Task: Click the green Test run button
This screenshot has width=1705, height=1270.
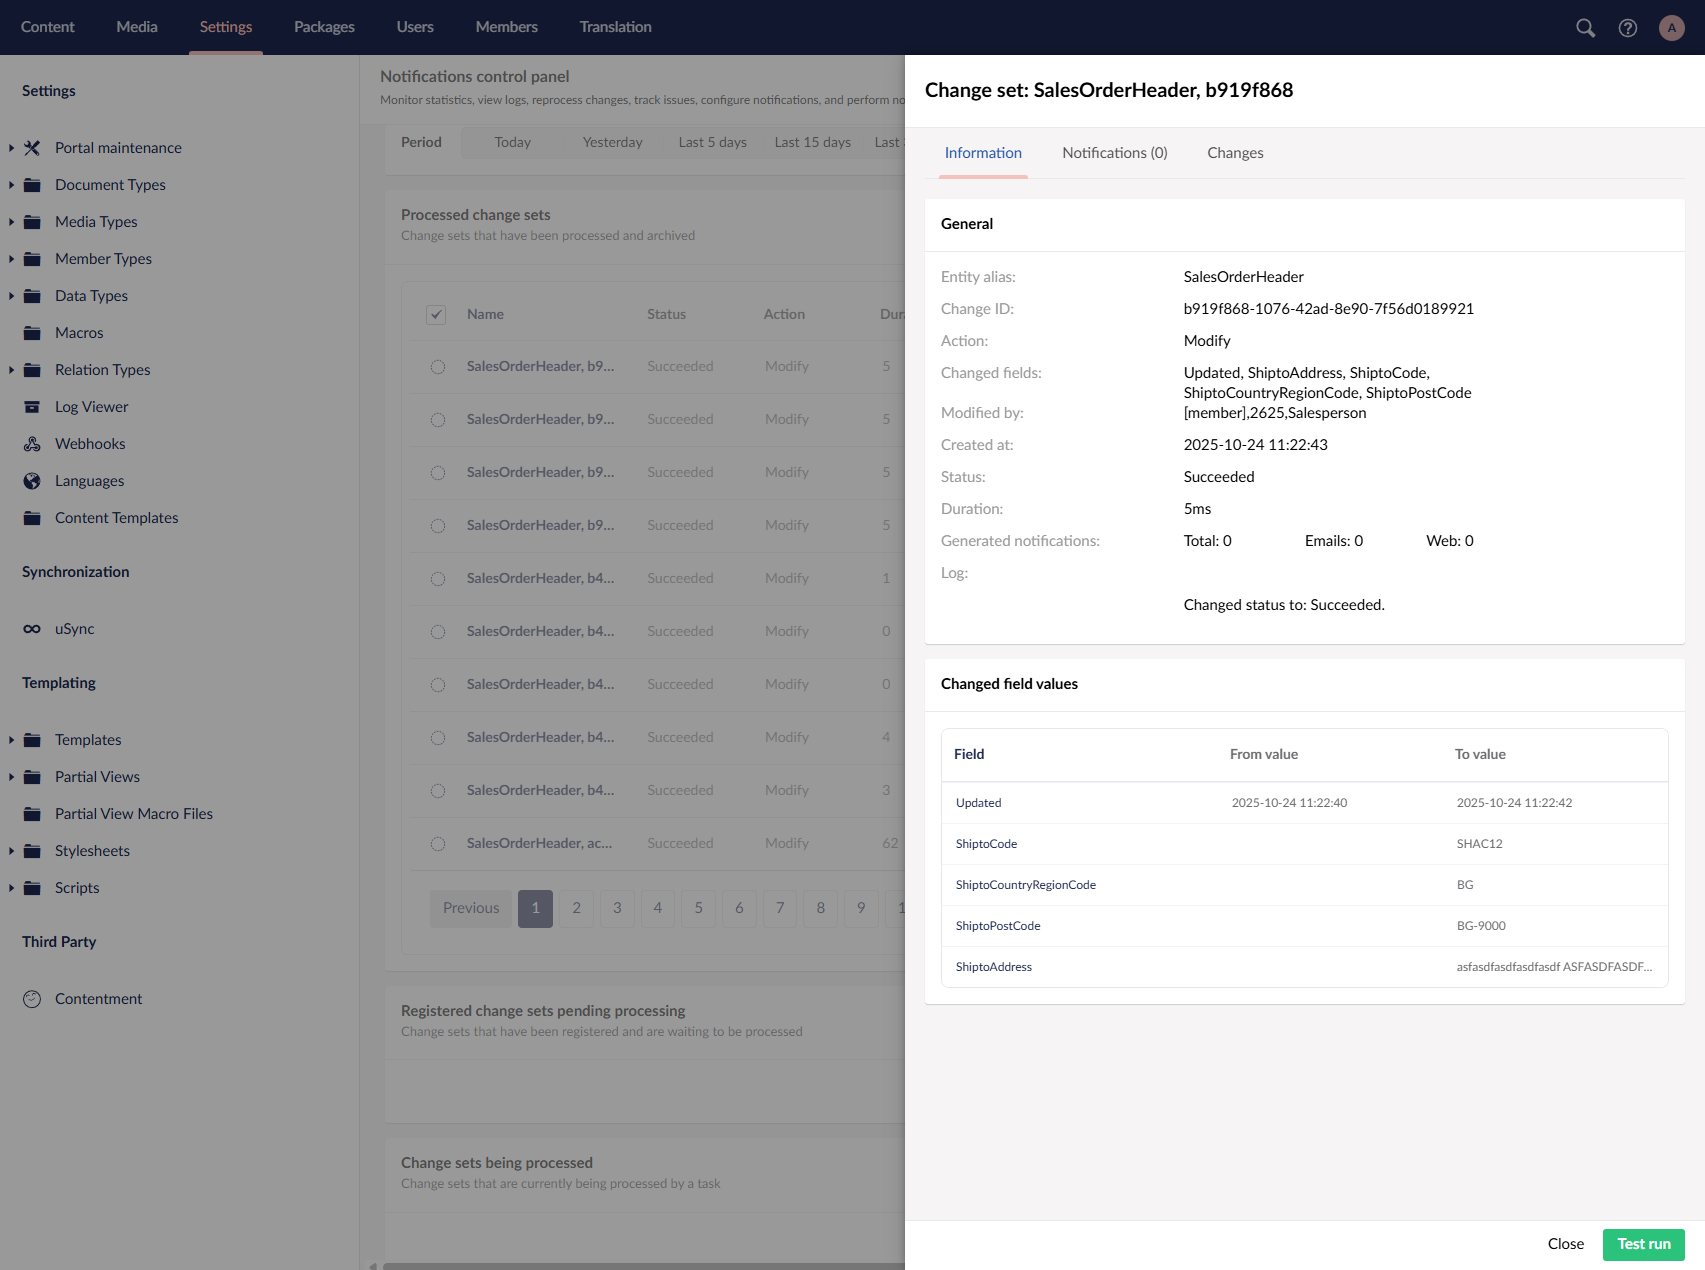Action: [1643, 1244]
